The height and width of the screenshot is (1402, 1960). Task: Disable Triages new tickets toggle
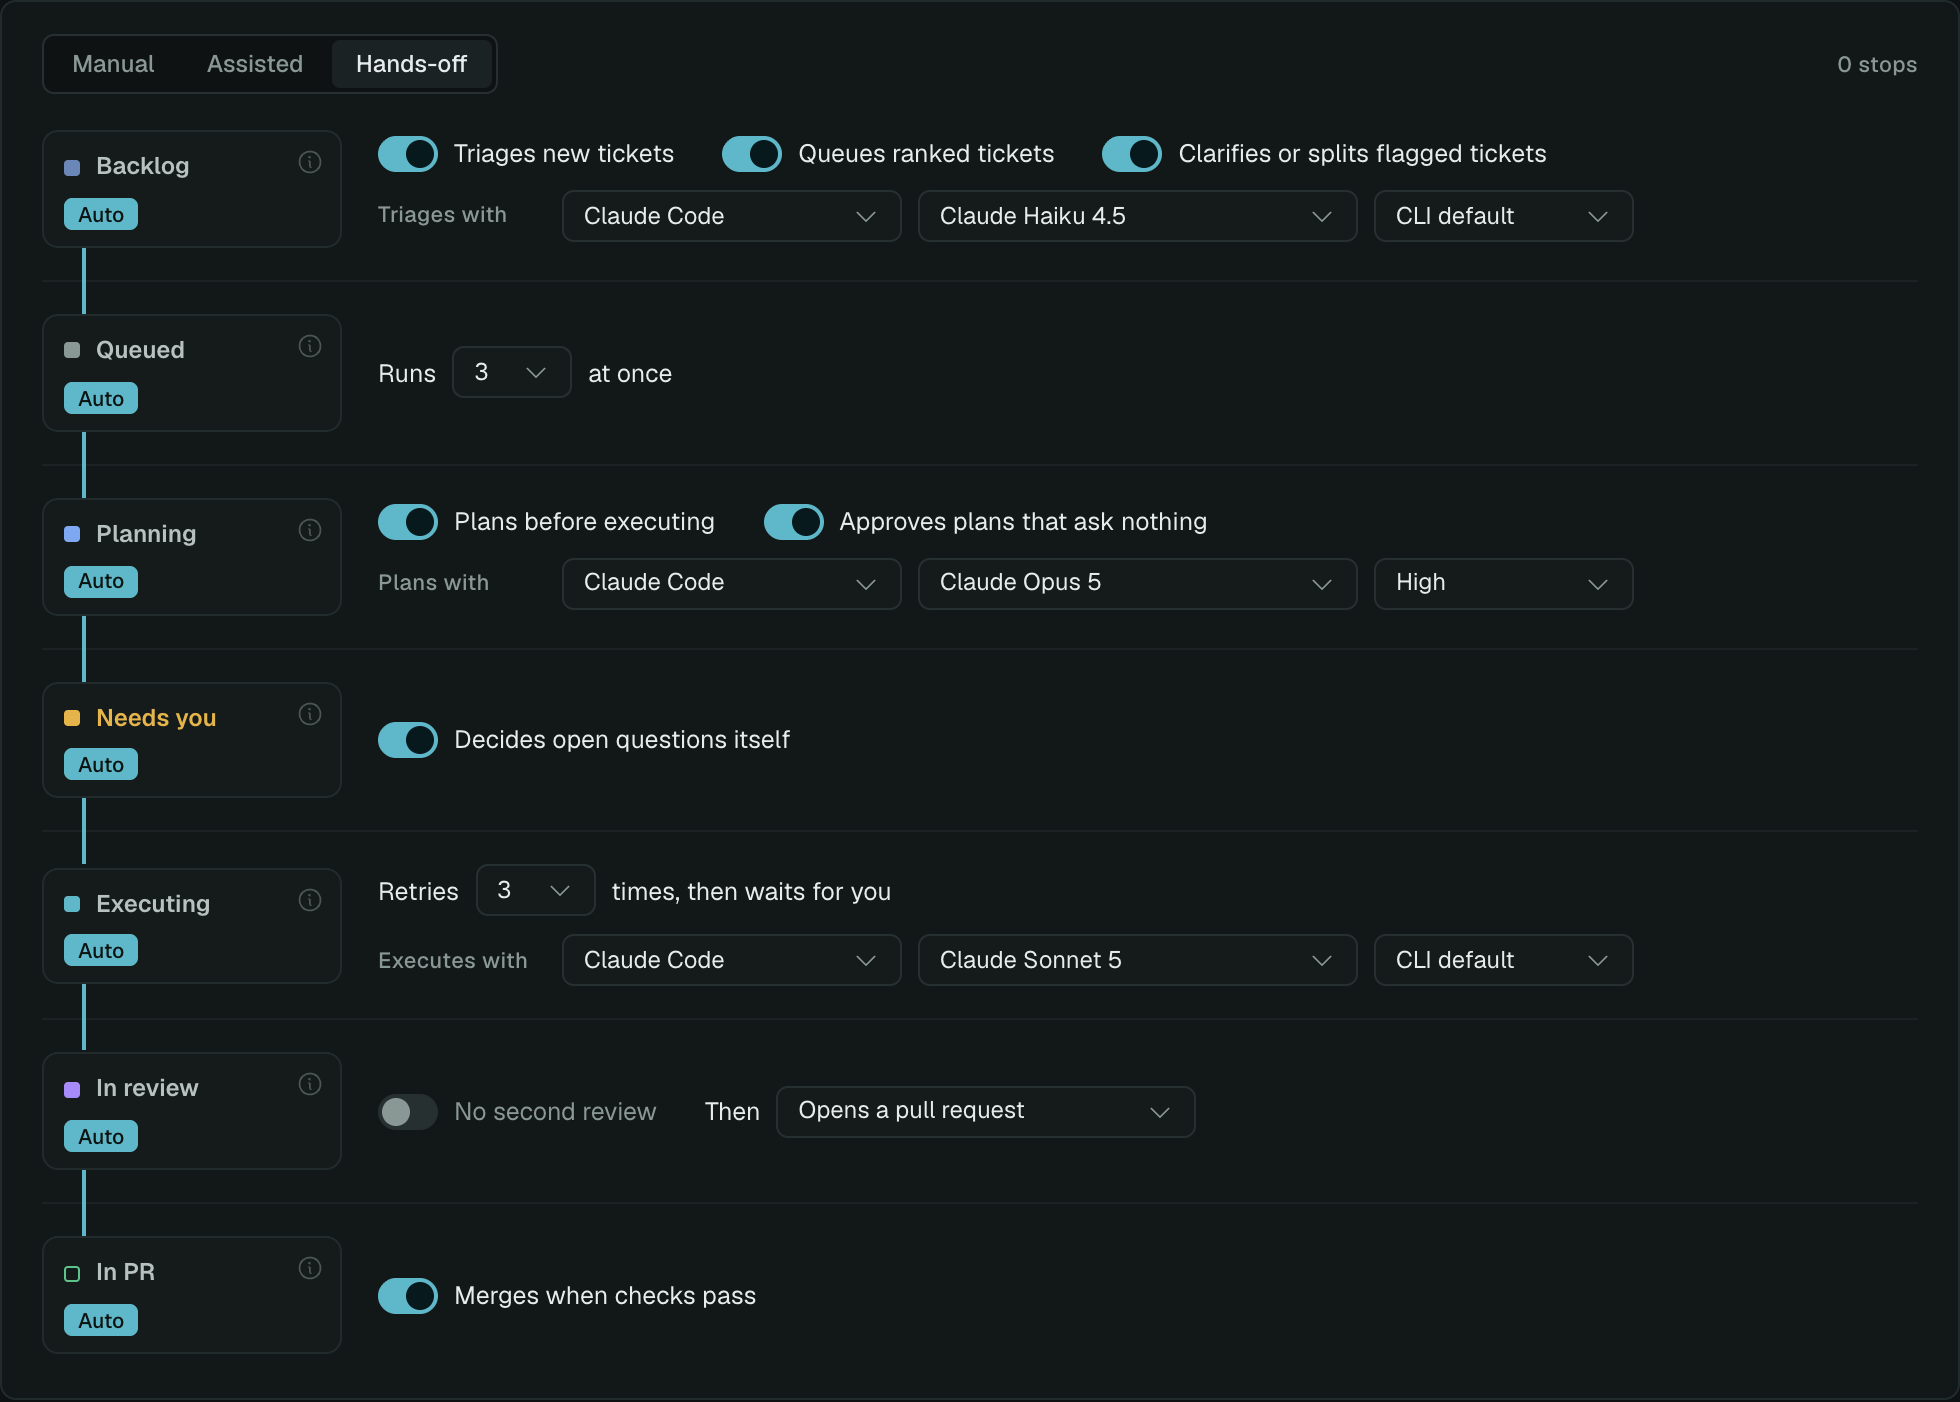tap(408, 154)
